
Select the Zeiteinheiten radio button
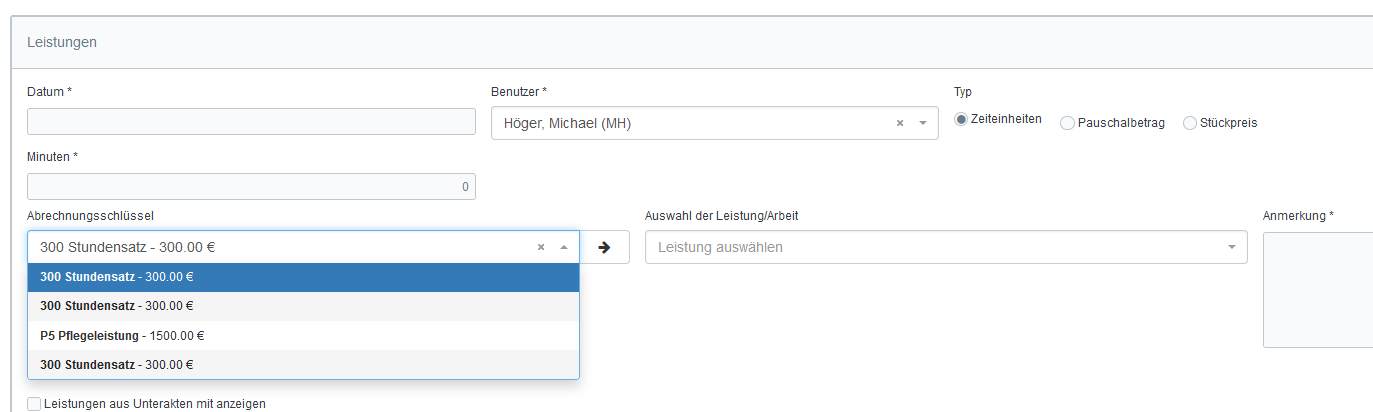962,120
